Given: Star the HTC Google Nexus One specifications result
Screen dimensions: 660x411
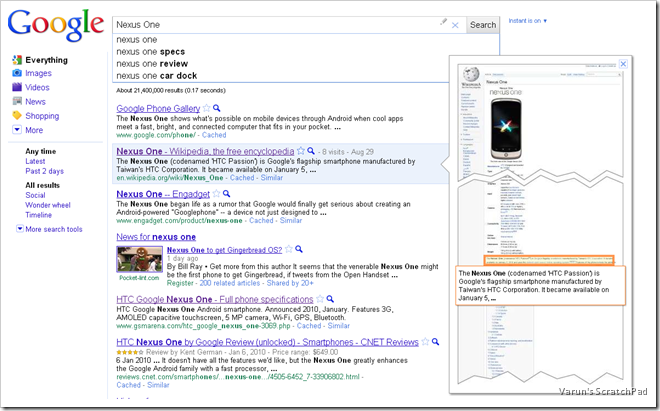Looking at the screenshot, I should click(x=320, y=299).
